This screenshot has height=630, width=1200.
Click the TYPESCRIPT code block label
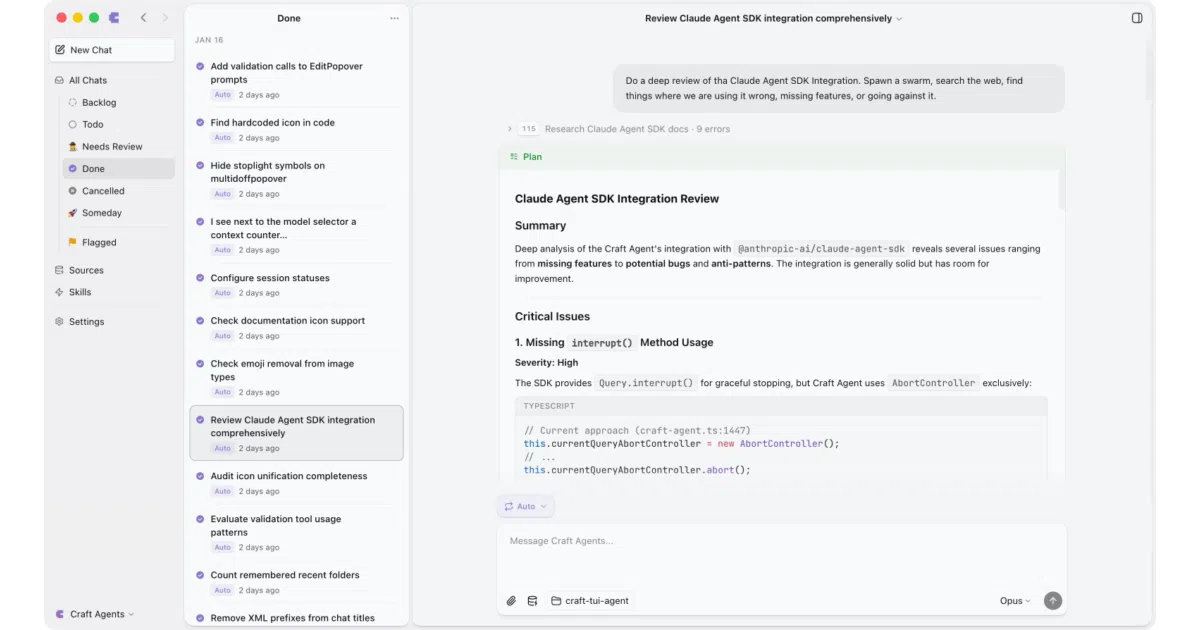(x=549, y=406)
